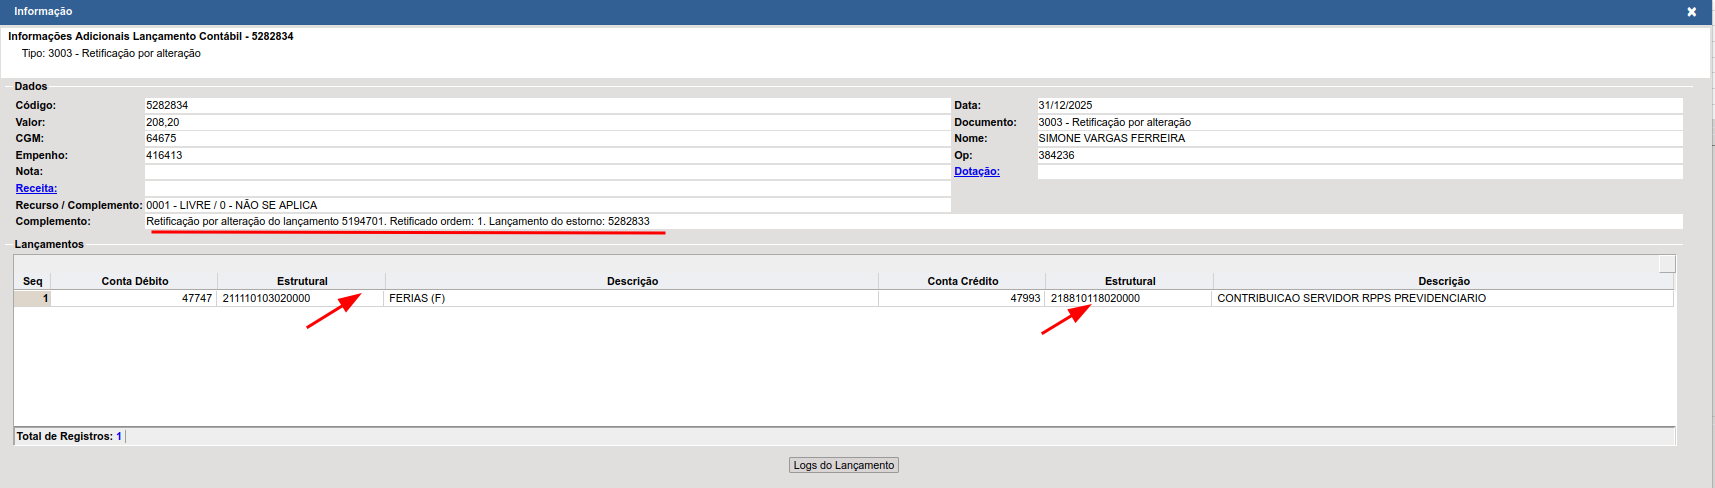The image size is (1715, 488).
Task: Click the Logs do Lançamento button
Action: (843, 465)
